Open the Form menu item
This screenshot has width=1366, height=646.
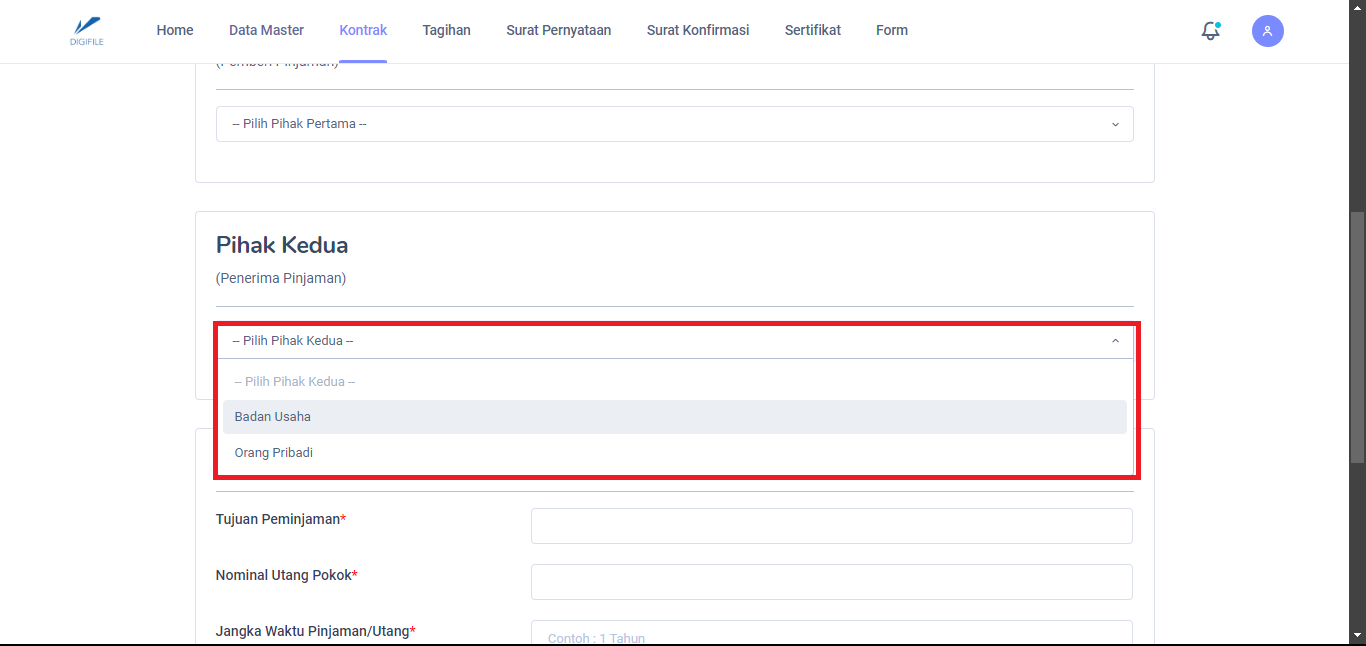tap(891, 30)
